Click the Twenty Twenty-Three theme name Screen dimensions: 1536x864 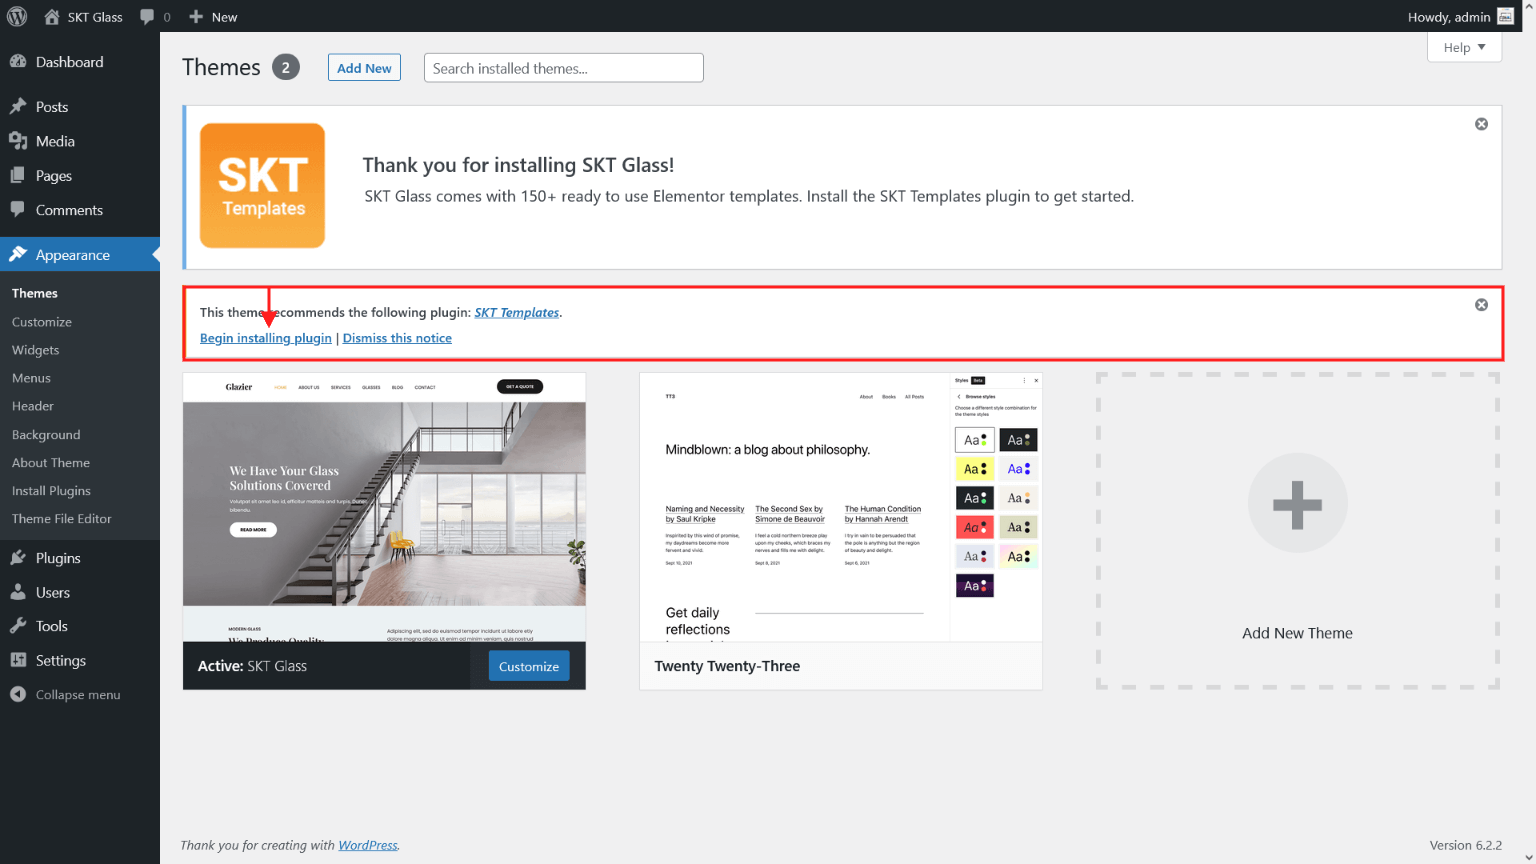727,666
